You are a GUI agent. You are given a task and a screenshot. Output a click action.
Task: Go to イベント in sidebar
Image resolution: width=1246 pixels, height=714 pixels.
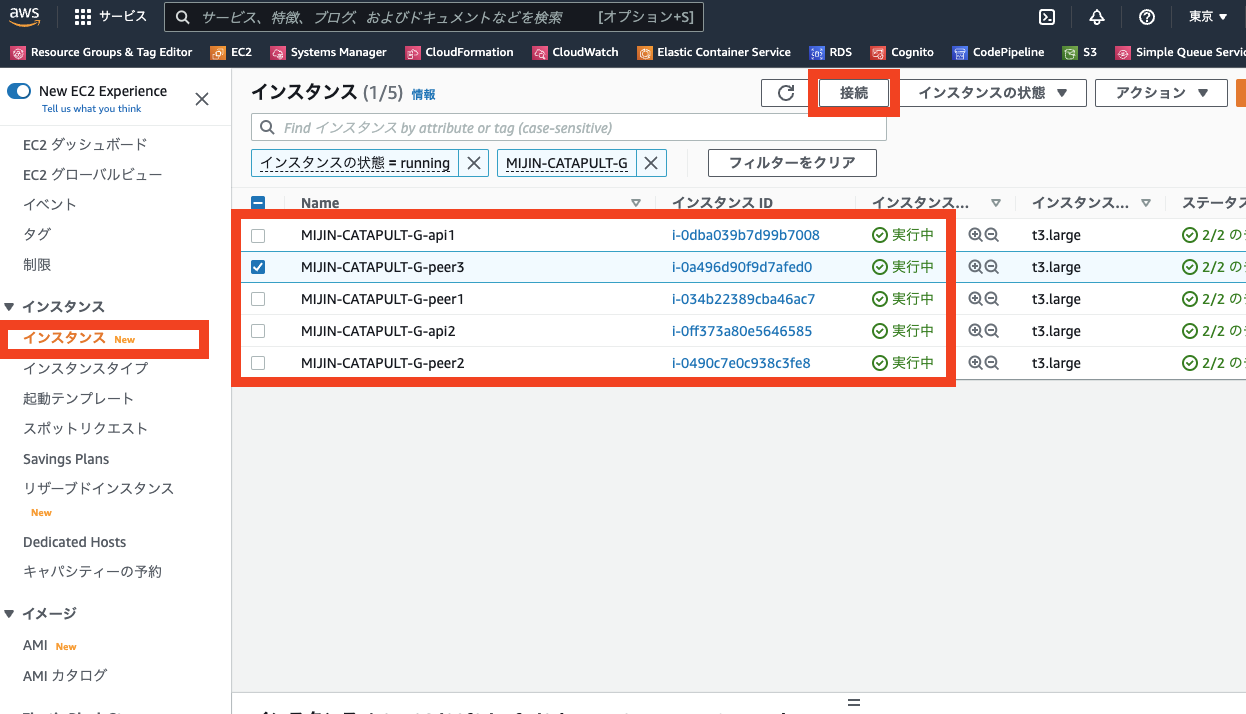(50, 205)
